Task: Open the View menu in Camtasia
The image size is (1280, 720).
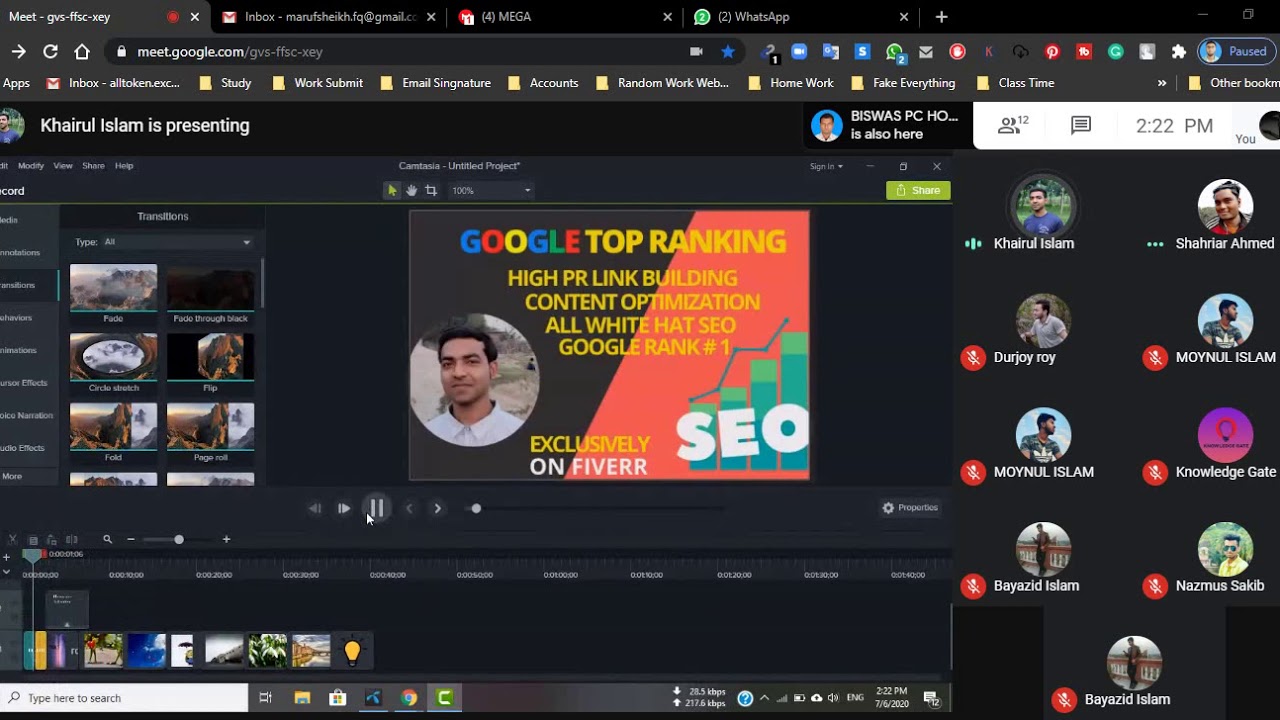Action: click(63, 166)
